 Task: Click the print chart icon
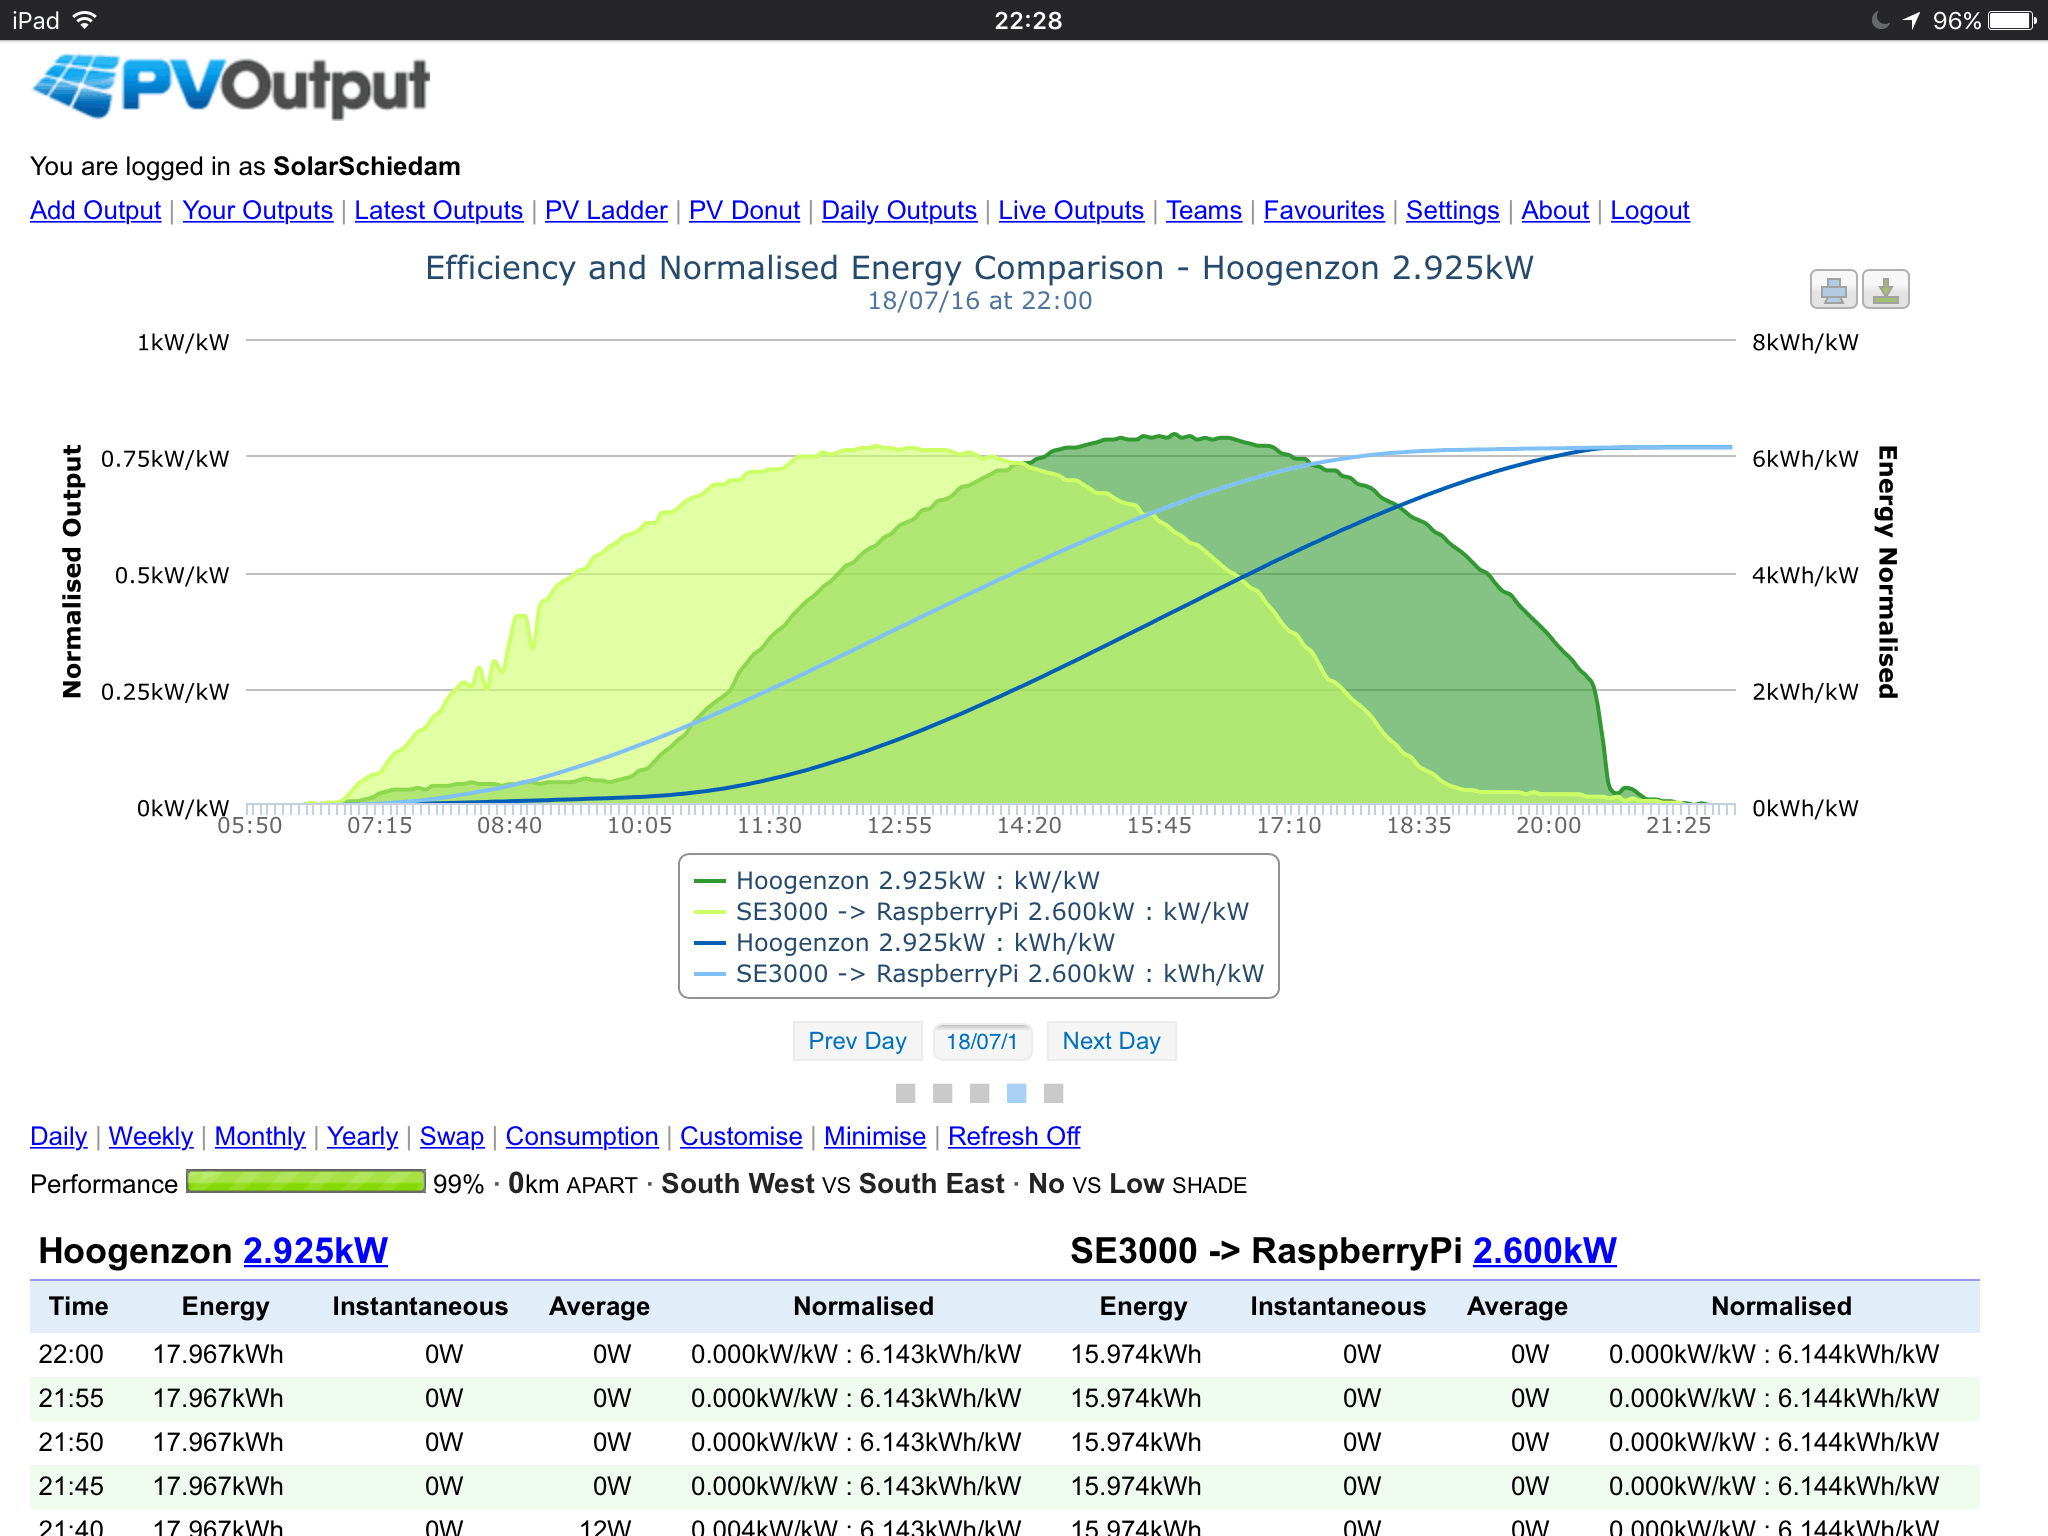click(x=1833, y=290)
